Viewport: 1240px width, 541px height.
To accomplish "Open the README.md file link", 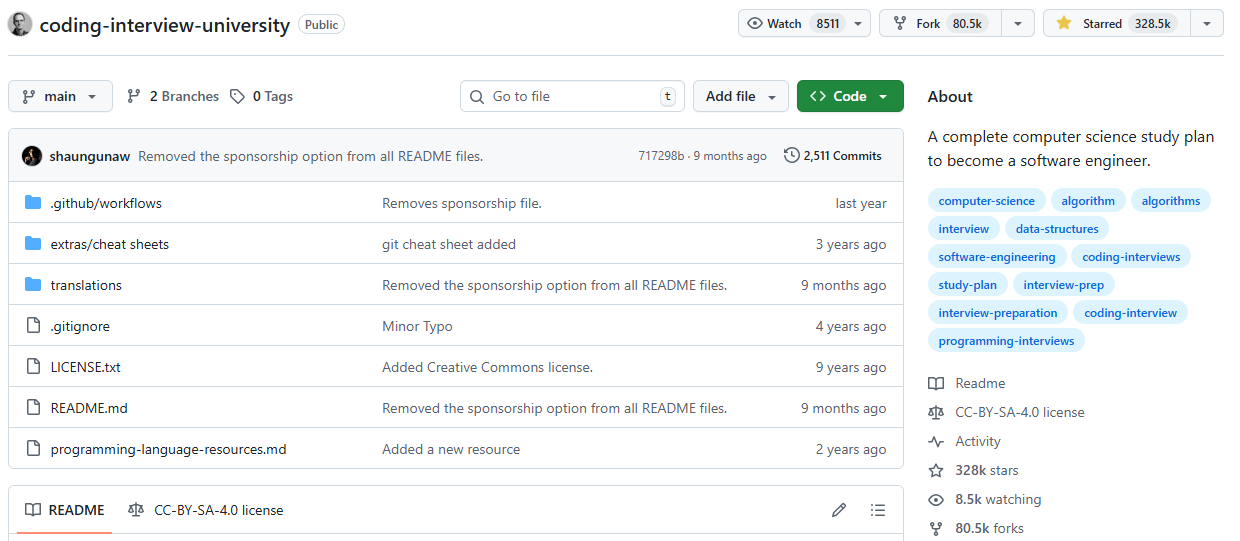I will (89, 408).
